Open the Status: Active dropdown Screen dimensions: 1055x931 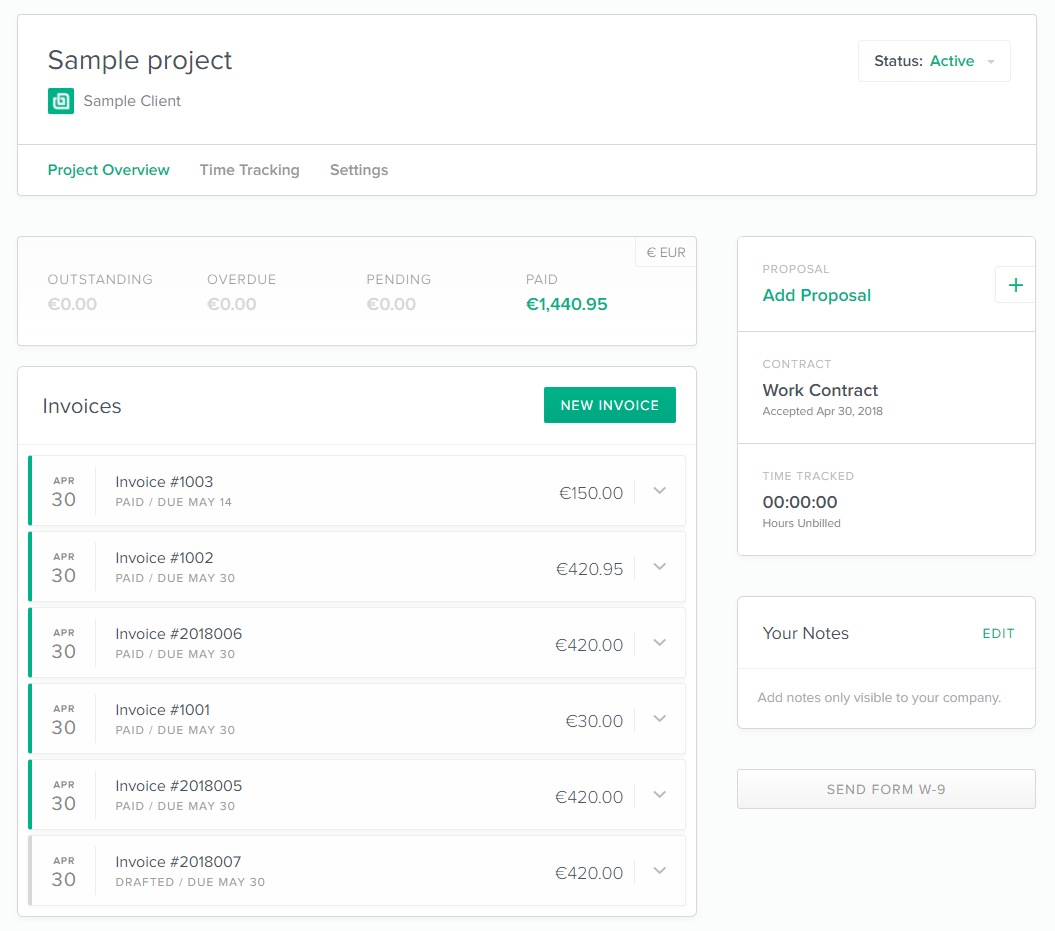tap(934, 61)
